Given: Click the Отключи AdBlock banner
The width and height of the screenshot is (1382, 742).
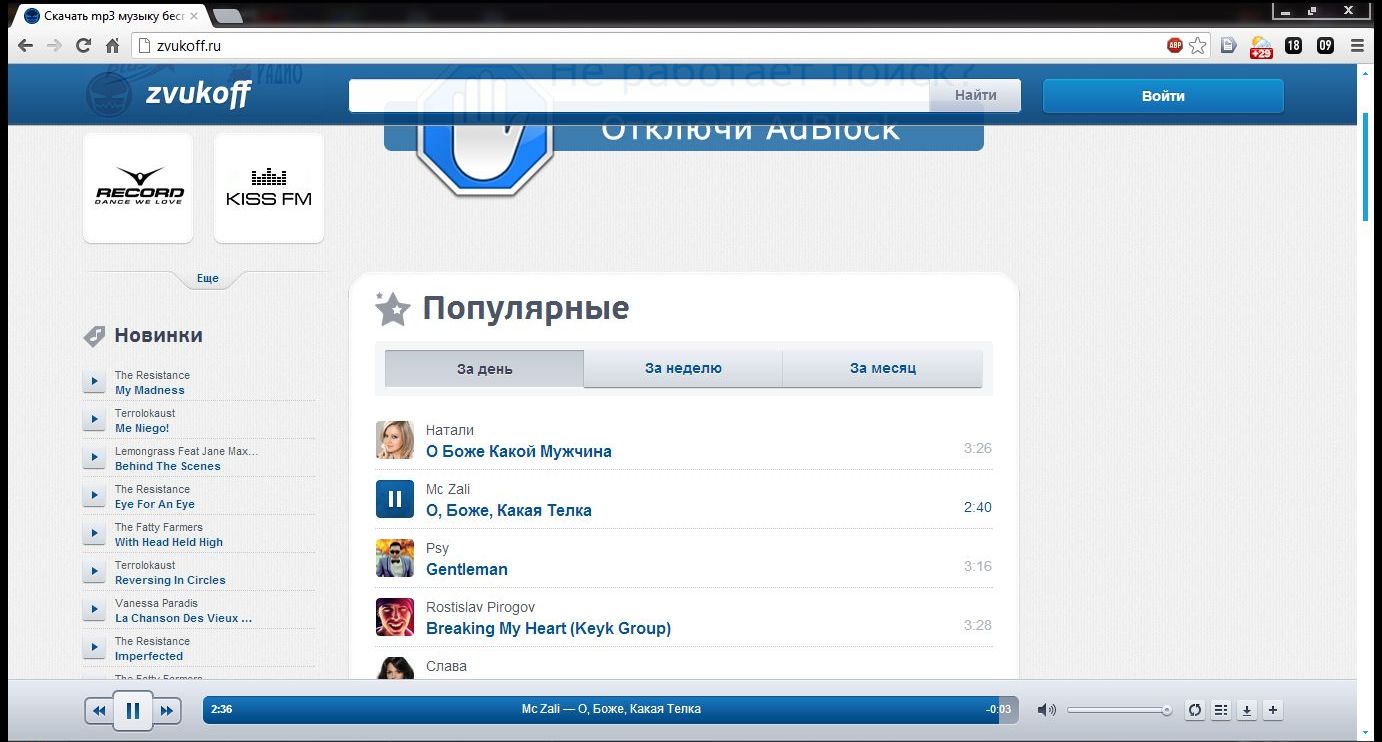Looking at the screenshot, I should pyautogui.click(x=684, y=130).
